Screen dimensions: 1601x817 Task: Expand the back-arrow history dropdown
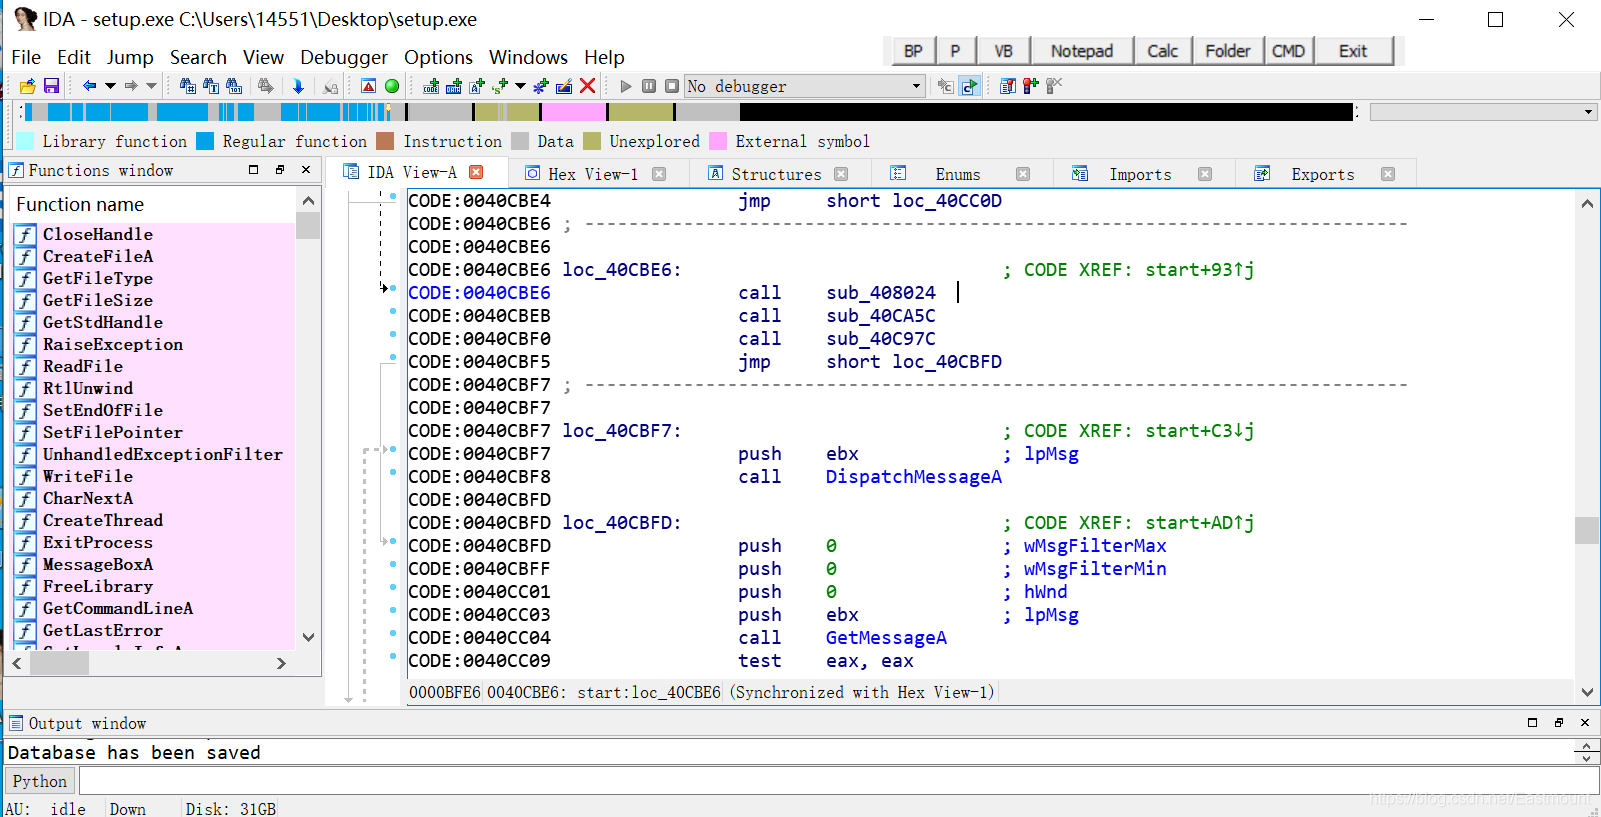(110, 86)
